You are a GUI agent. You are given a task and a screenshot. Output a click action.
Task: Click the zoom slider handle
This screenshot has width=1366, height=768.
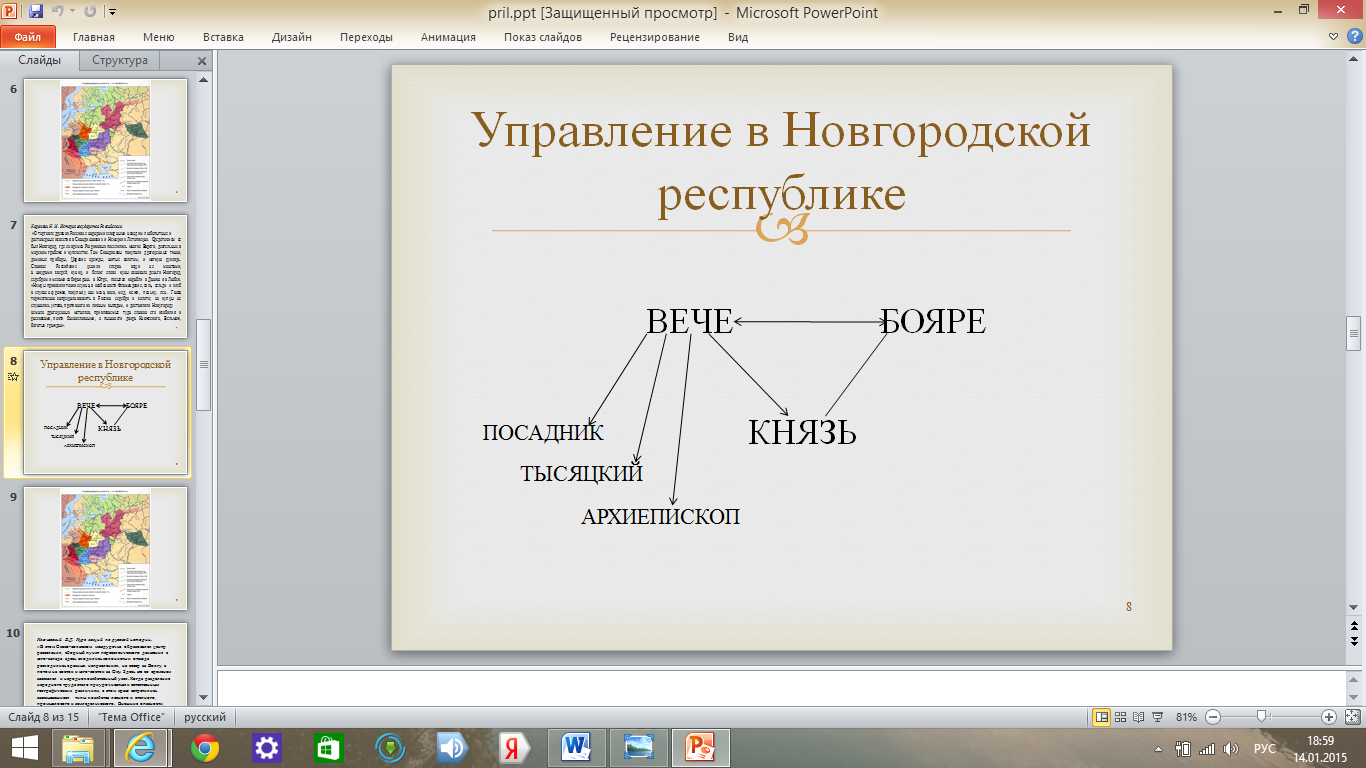(x=1262, y=717)
